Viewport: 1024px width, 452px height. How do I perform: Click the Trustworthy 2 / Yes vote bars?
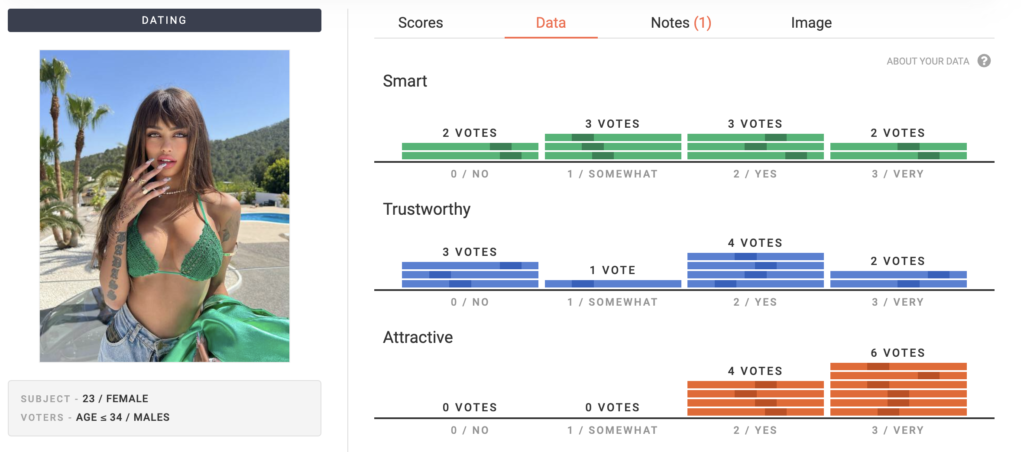[x=756, y=270]
